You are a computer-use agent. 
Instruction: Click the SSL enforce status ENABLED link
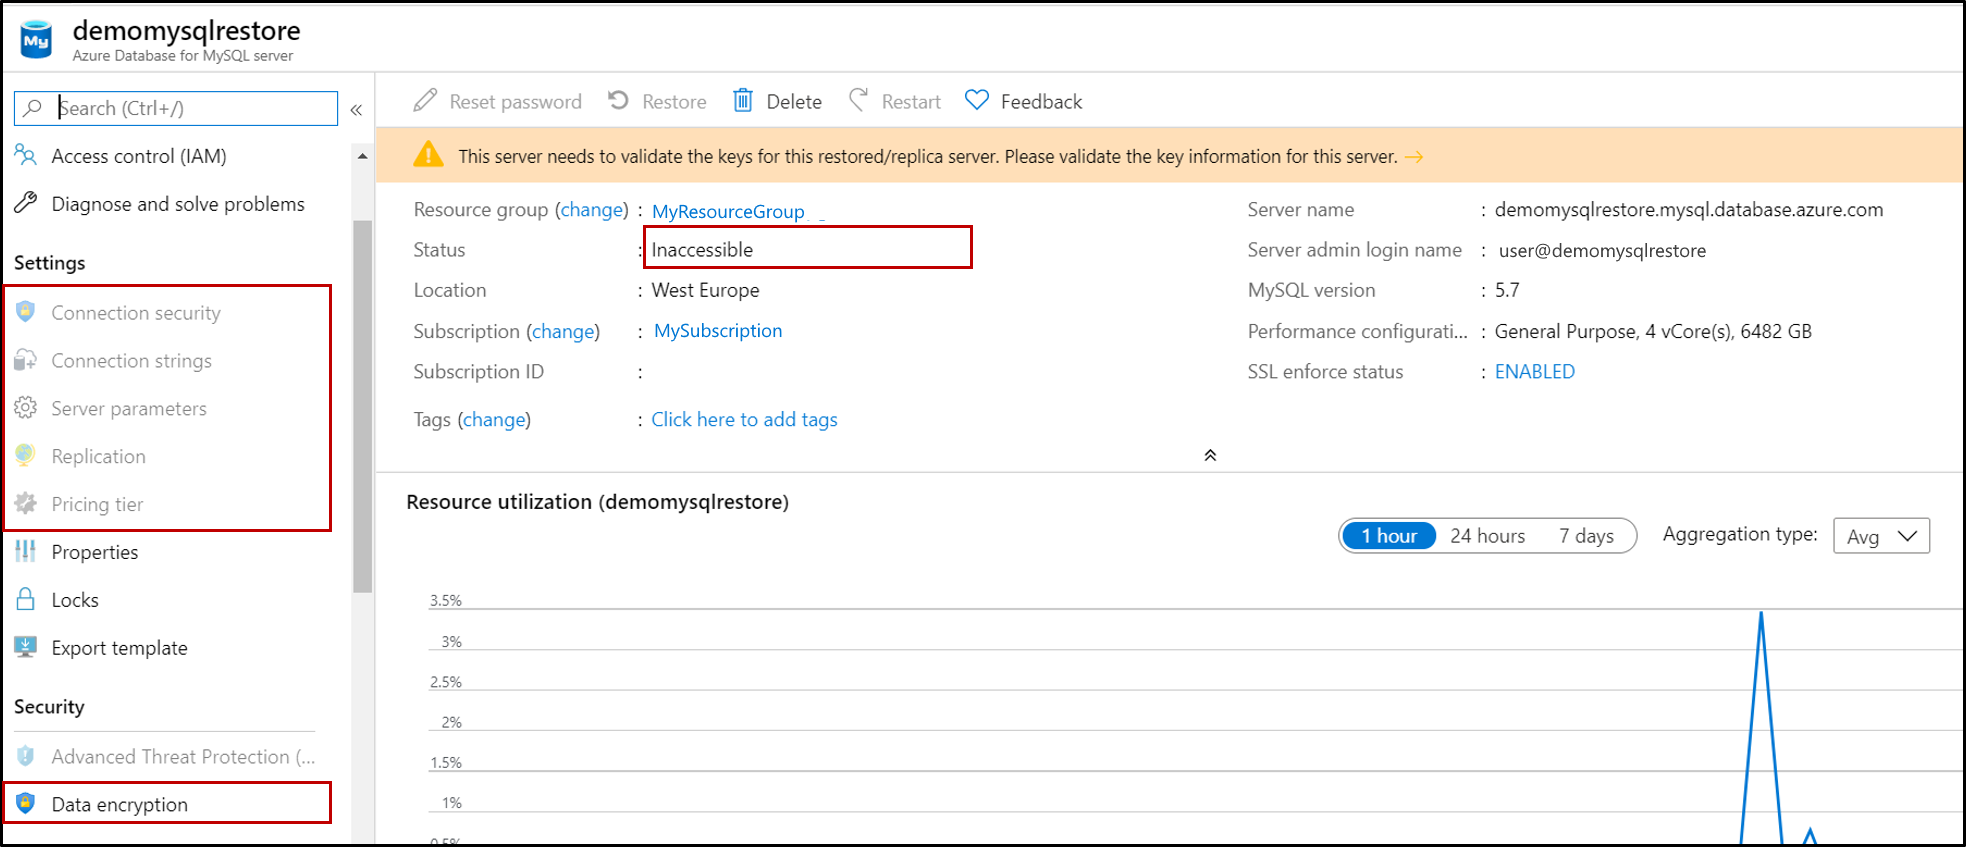click(x=1535, y=372)
